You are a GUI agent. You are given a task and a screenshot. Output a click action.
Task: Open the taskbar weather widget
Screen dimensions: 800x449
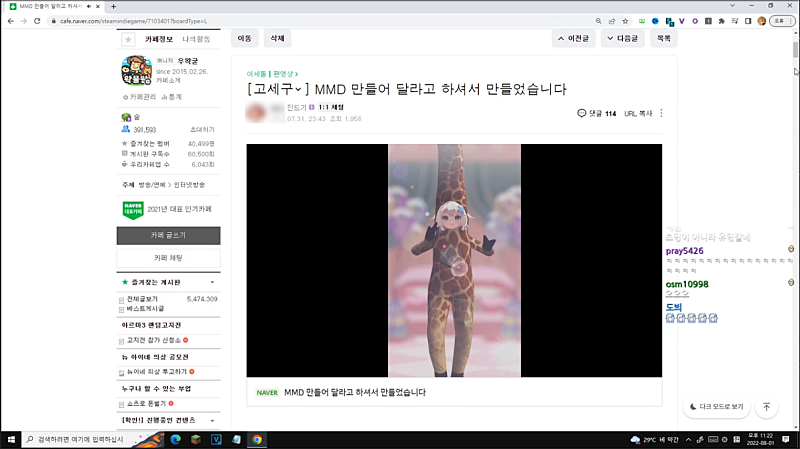[655, 439]
